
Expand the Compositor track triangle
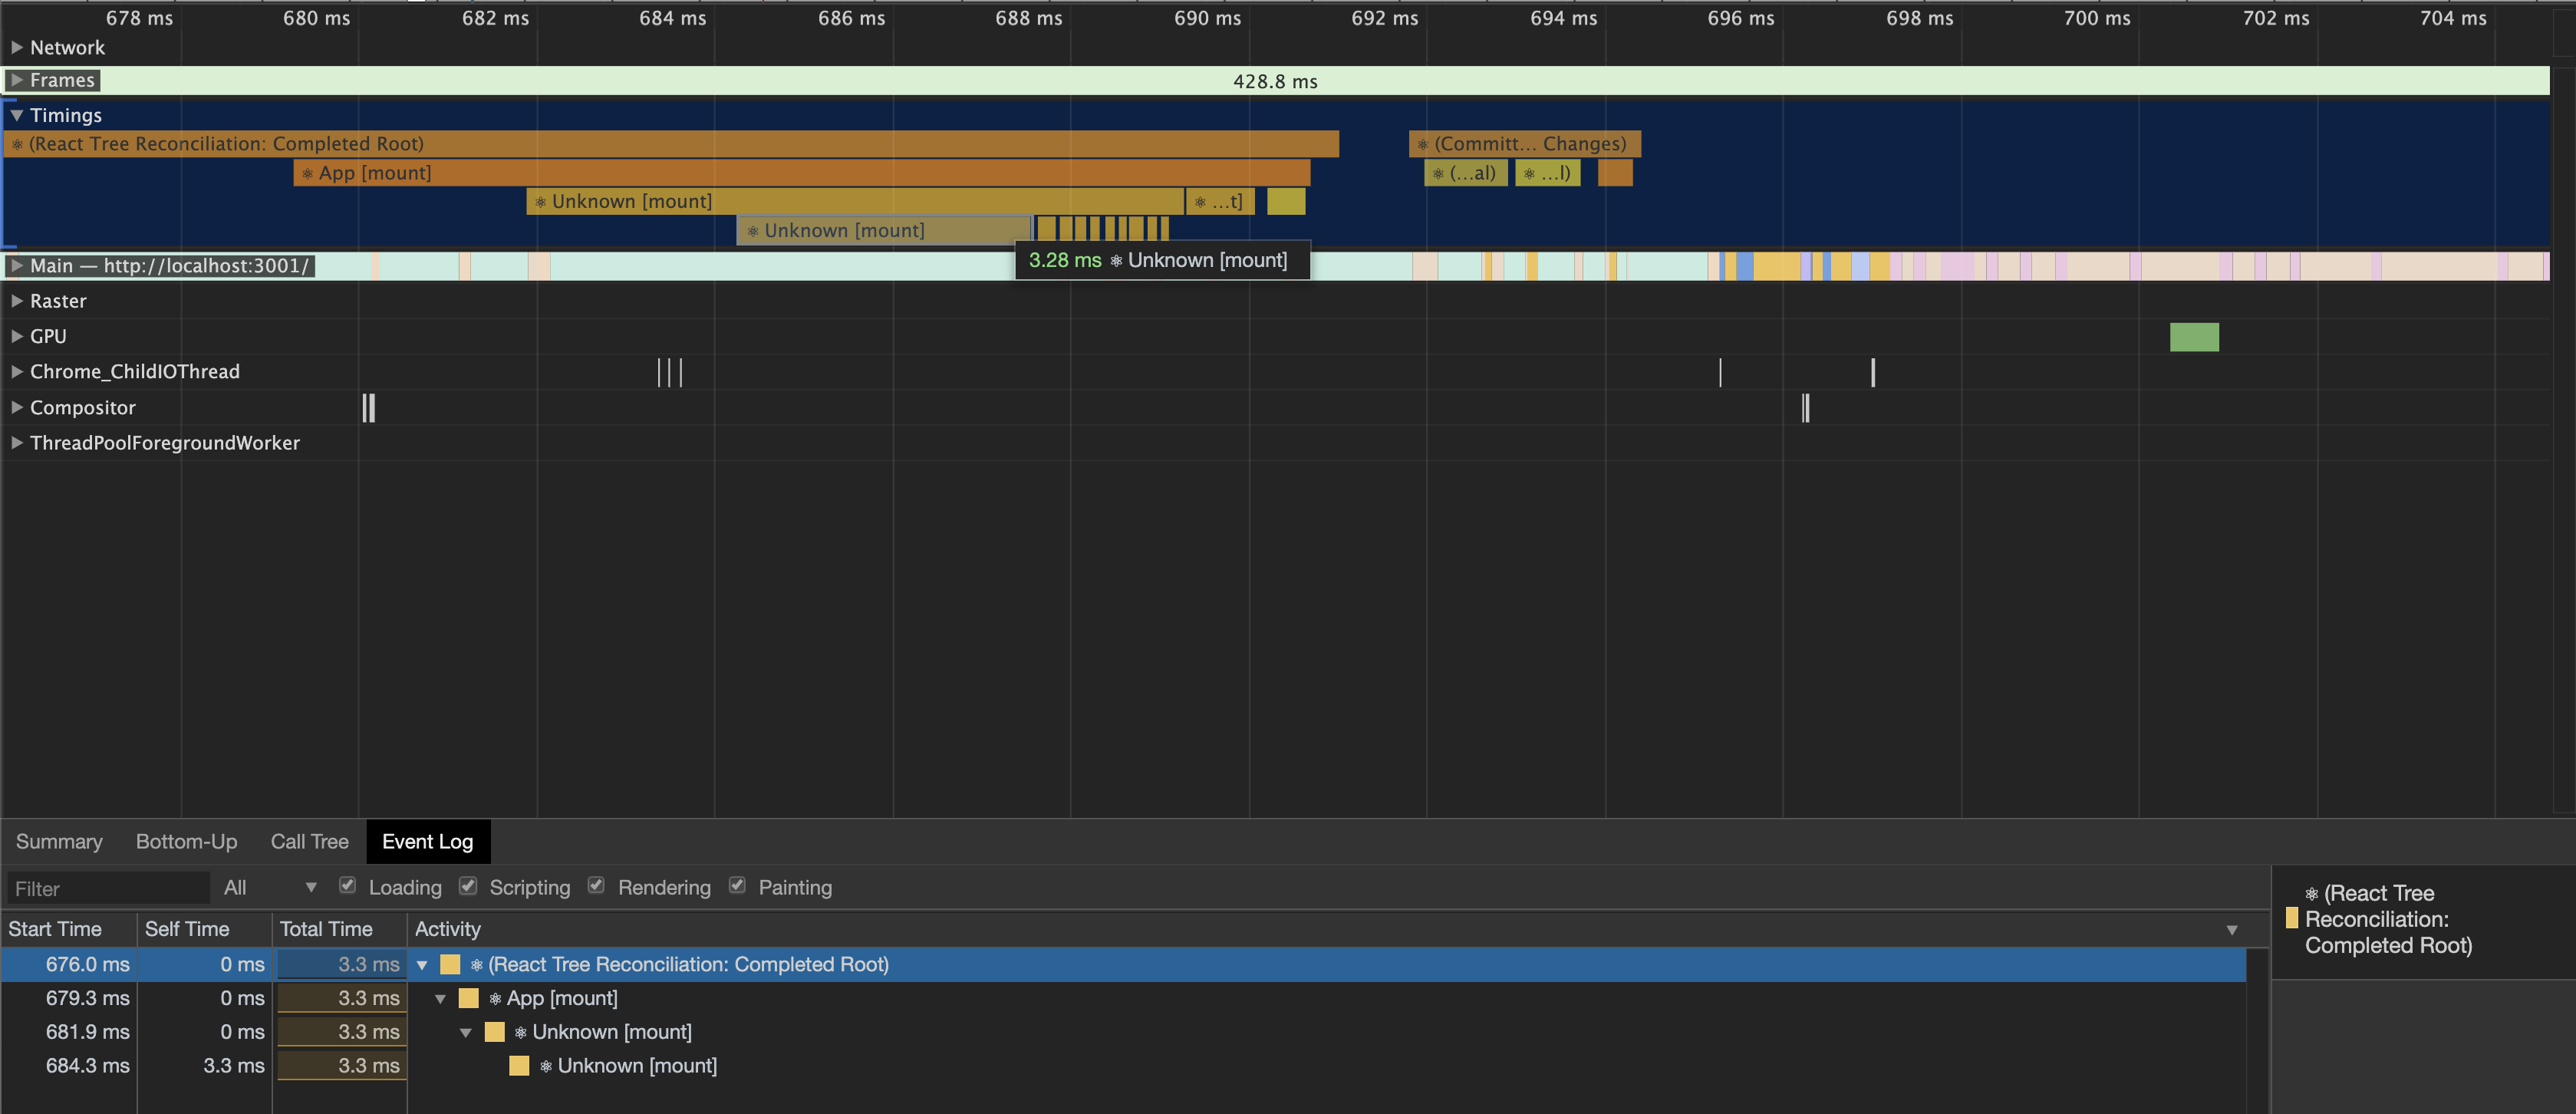[x=17, y=407]
